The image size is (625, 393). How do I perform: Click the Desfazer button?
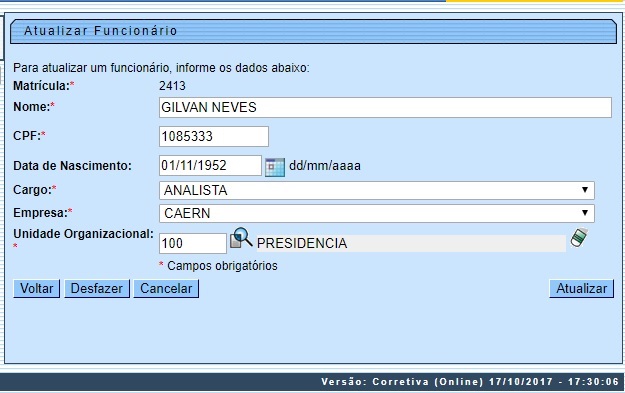tap(97, 289)
